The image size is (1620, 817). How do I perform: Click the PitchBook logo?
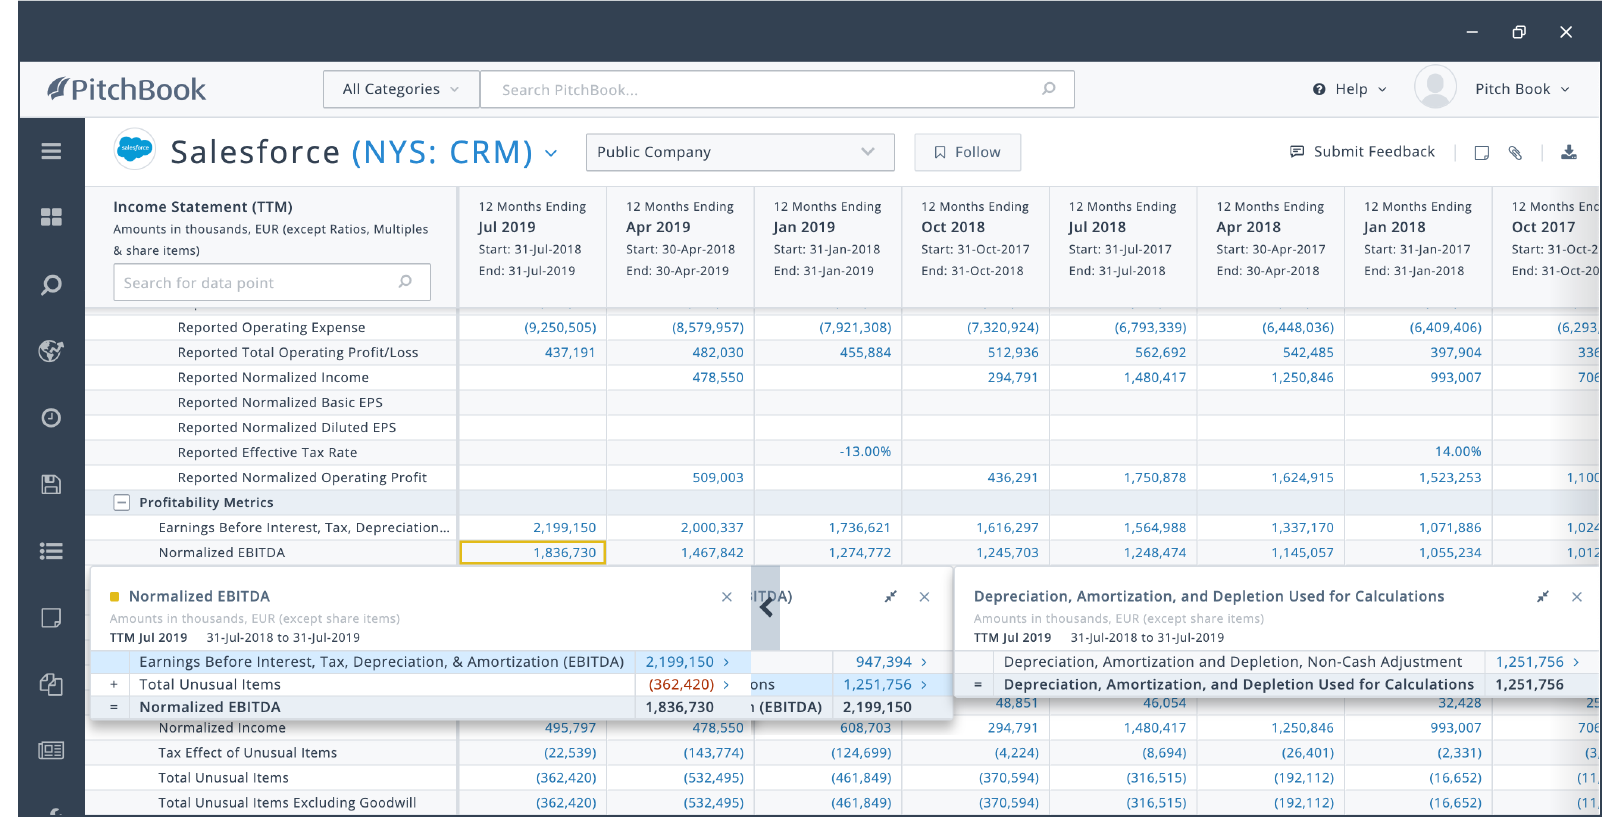pyautogui.click(x=127, y=90)
